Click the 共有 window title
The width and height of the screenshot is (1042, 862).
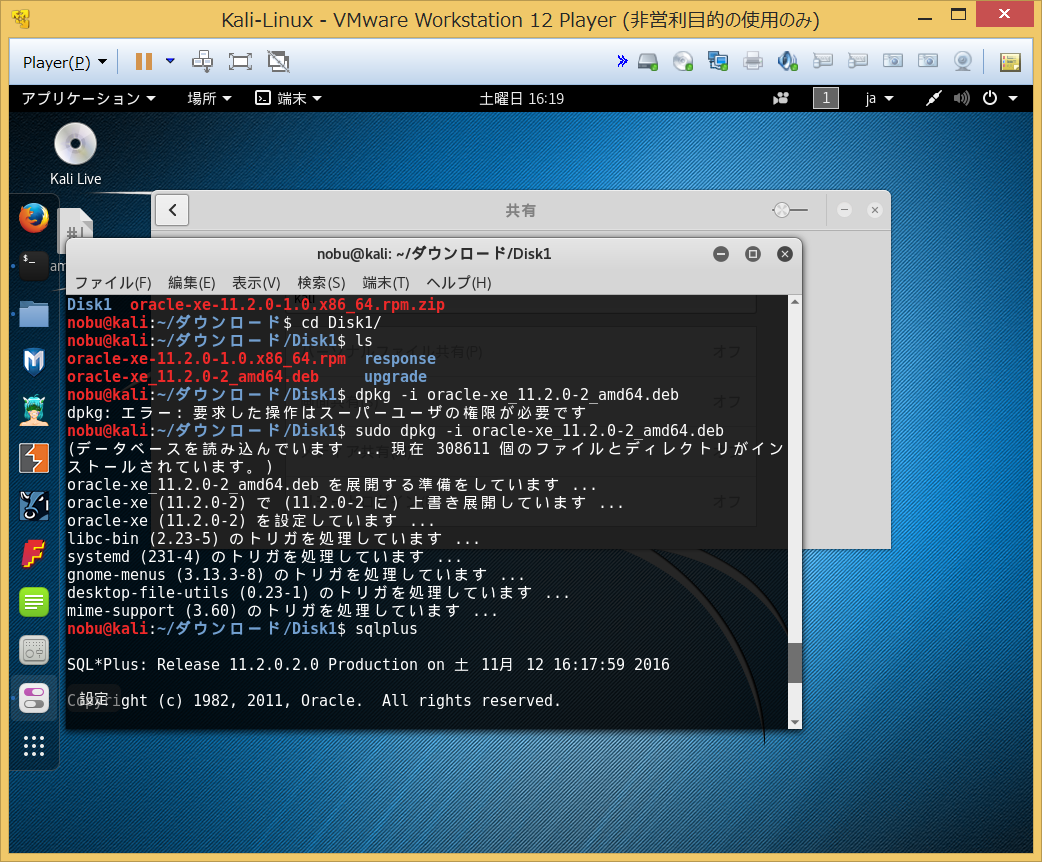point(520,211)
